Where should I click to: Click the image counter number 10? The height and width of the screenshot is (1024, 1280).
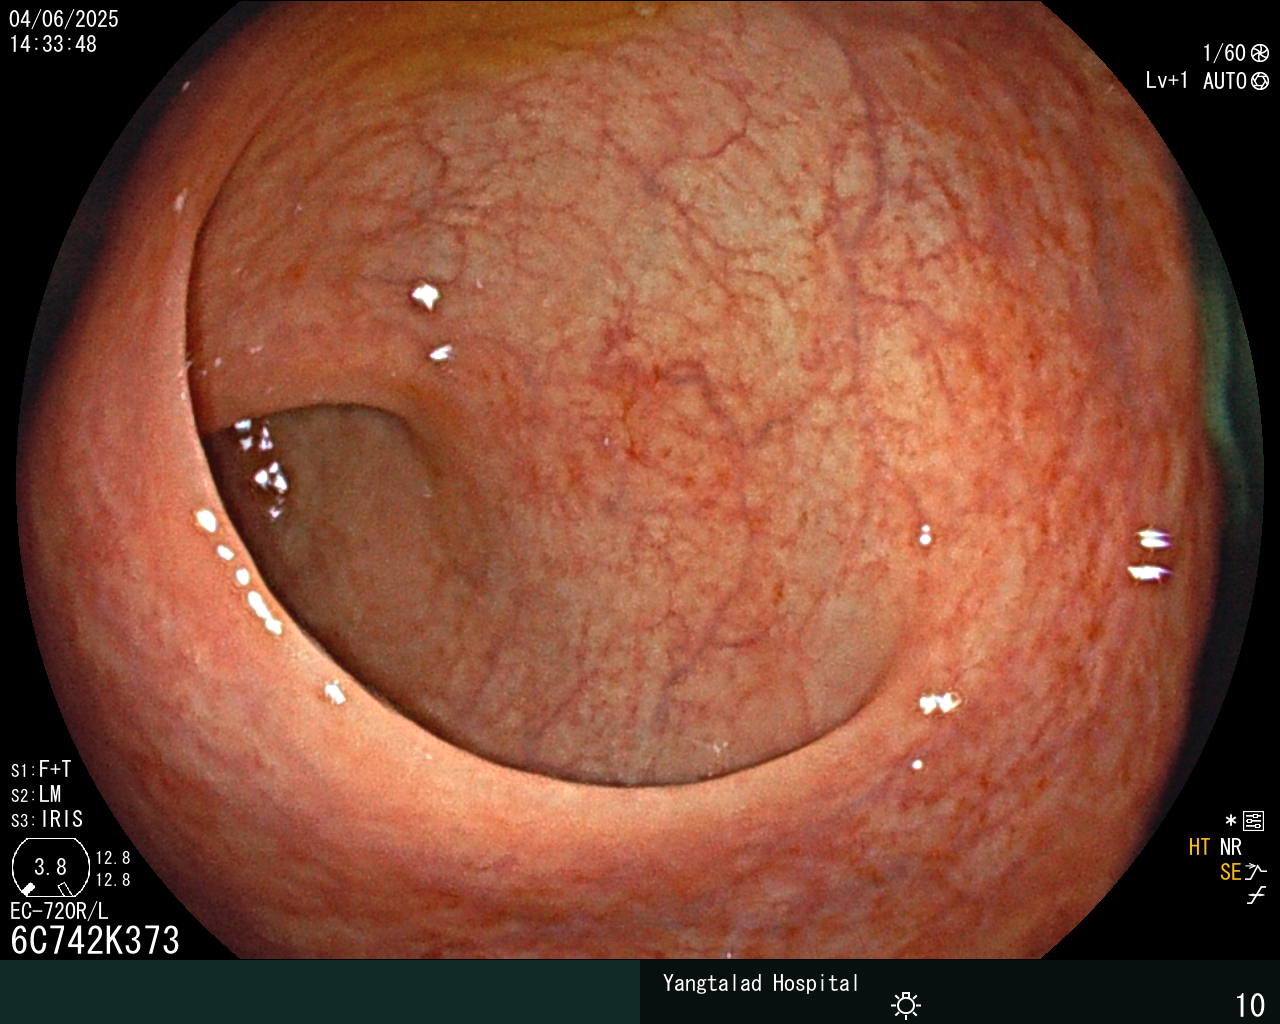point(1250,1005)
